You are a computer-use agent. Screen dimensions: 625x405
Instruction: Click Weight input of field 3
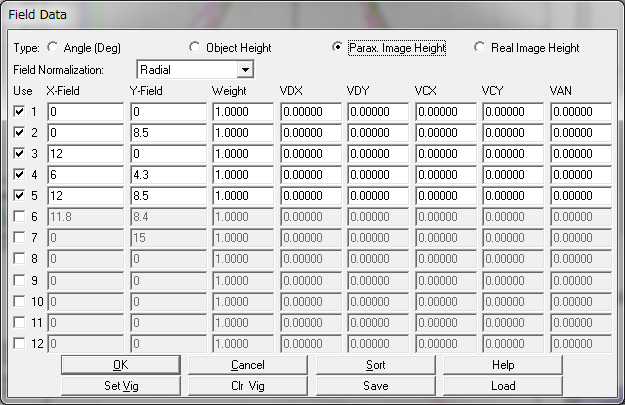pos(243,153)
